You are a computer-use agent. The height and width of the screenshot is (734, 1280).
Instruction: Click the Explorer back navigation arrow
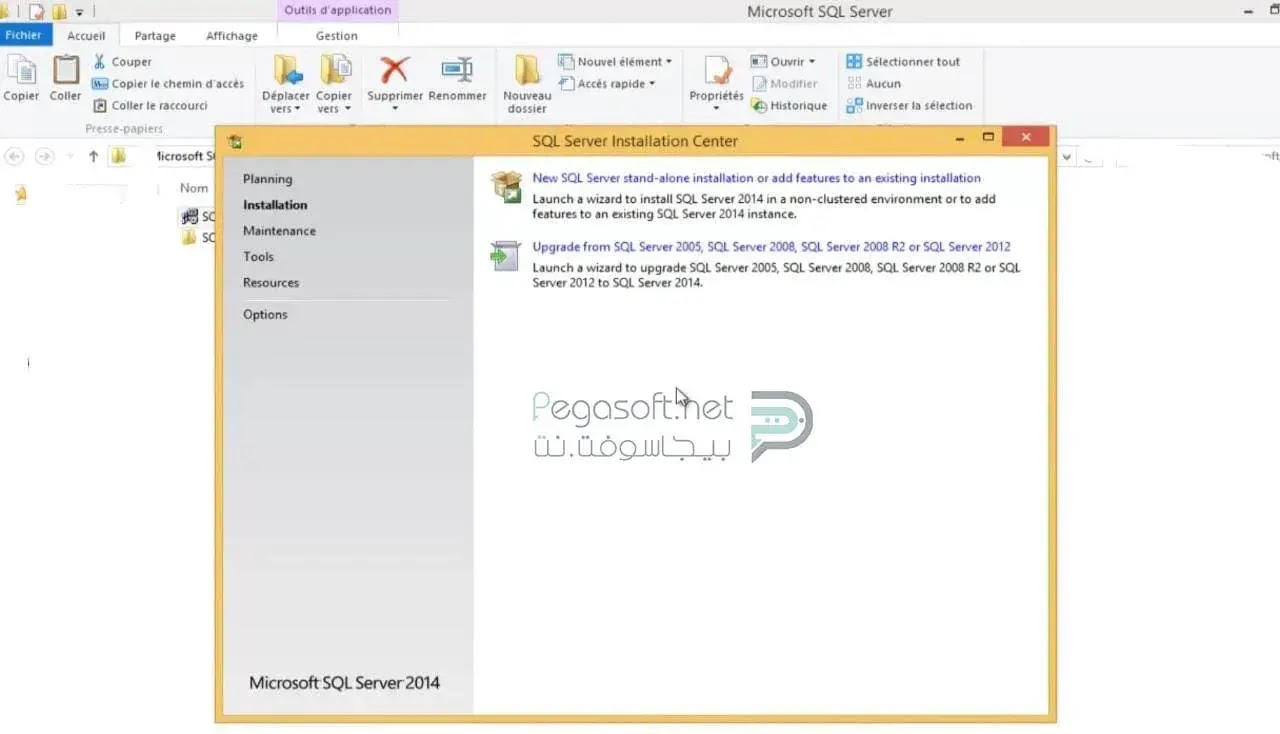15,156
